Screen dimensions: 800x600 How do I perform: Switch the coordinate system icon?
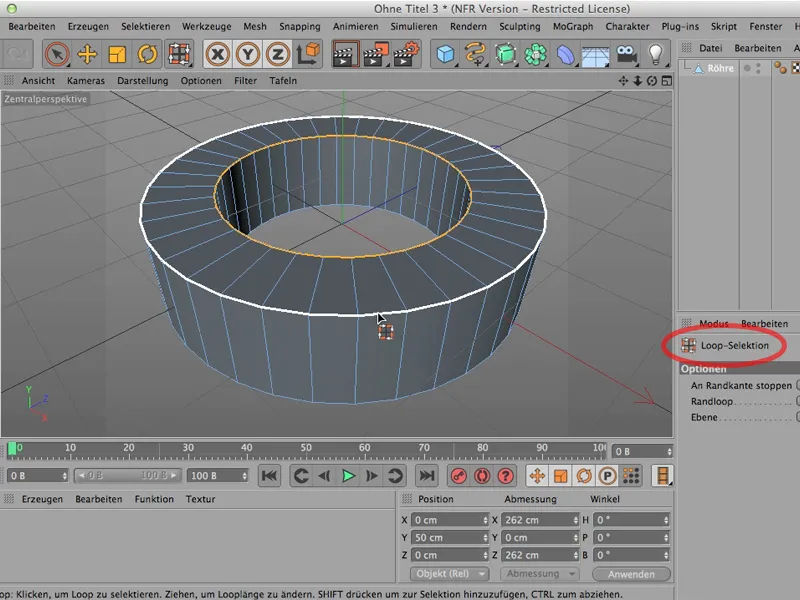coord(308,54)
